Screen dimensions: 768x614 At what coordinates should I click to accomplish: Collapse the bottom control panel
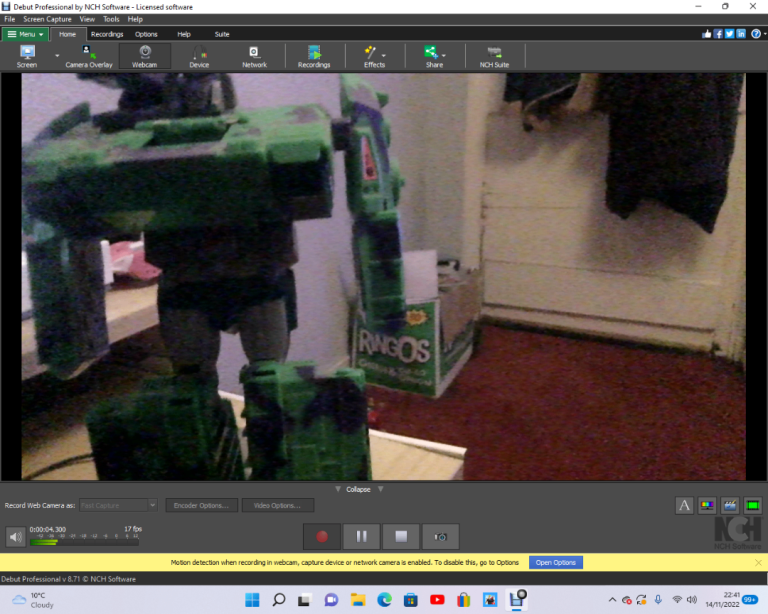coord(358,489)
